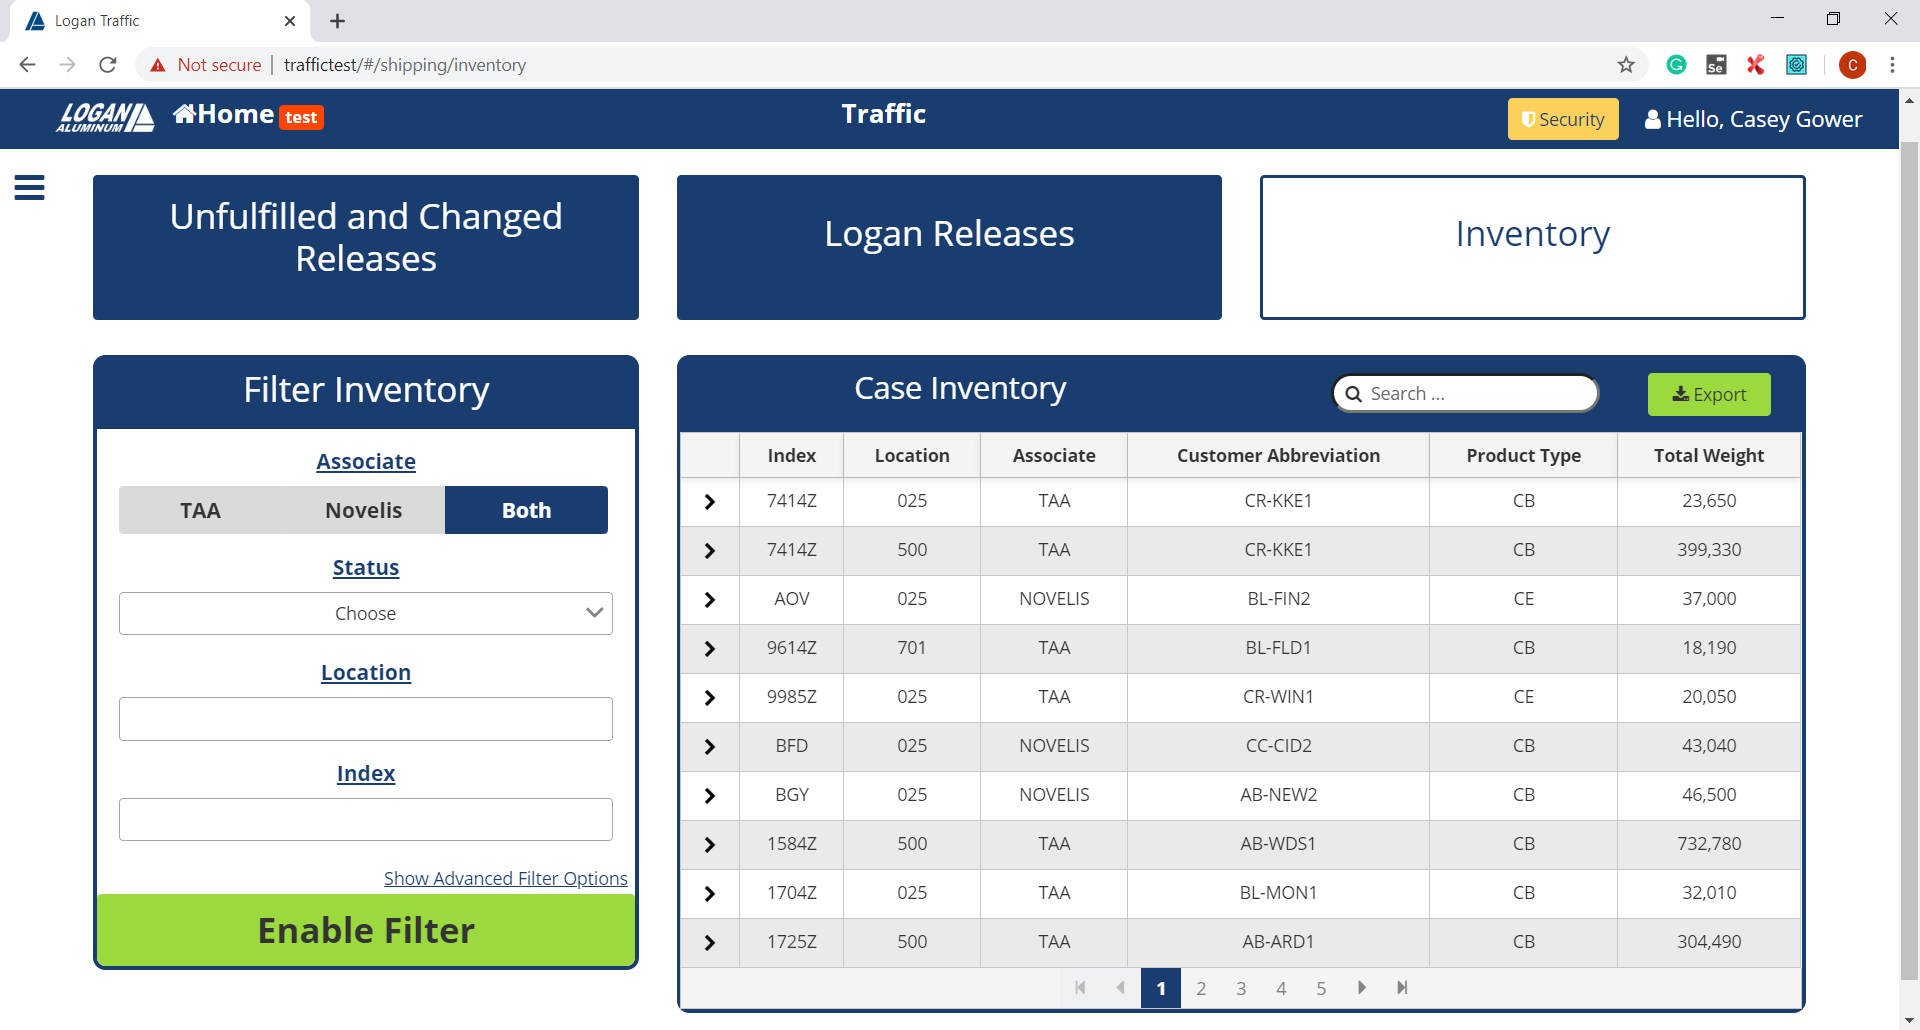
Task: Click the 732,780 total weight cell
Action: (x=1709, y=844)
